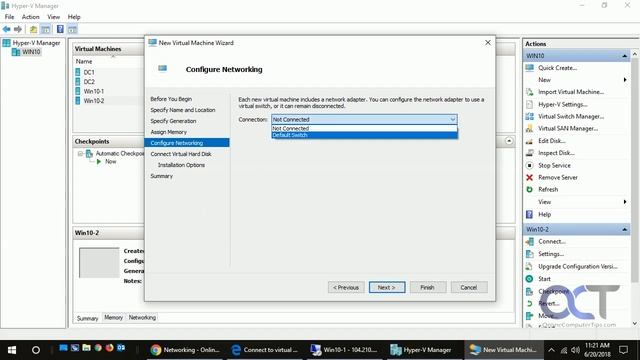640x360 pixels.
Task: Click the Settings icon under Win10-2 actions
Action: tap(529, 254)
